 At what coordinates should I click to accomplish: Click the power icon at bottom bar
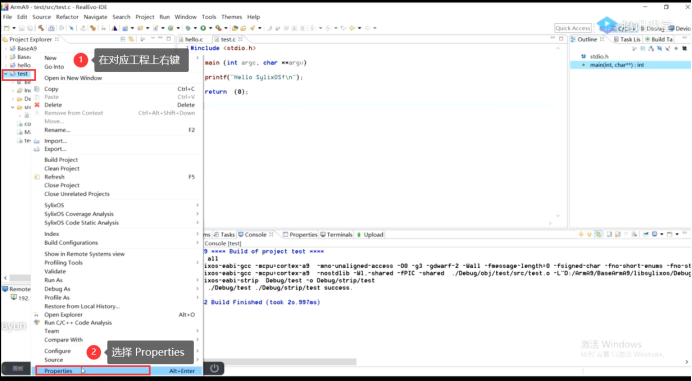click(214, 368)
